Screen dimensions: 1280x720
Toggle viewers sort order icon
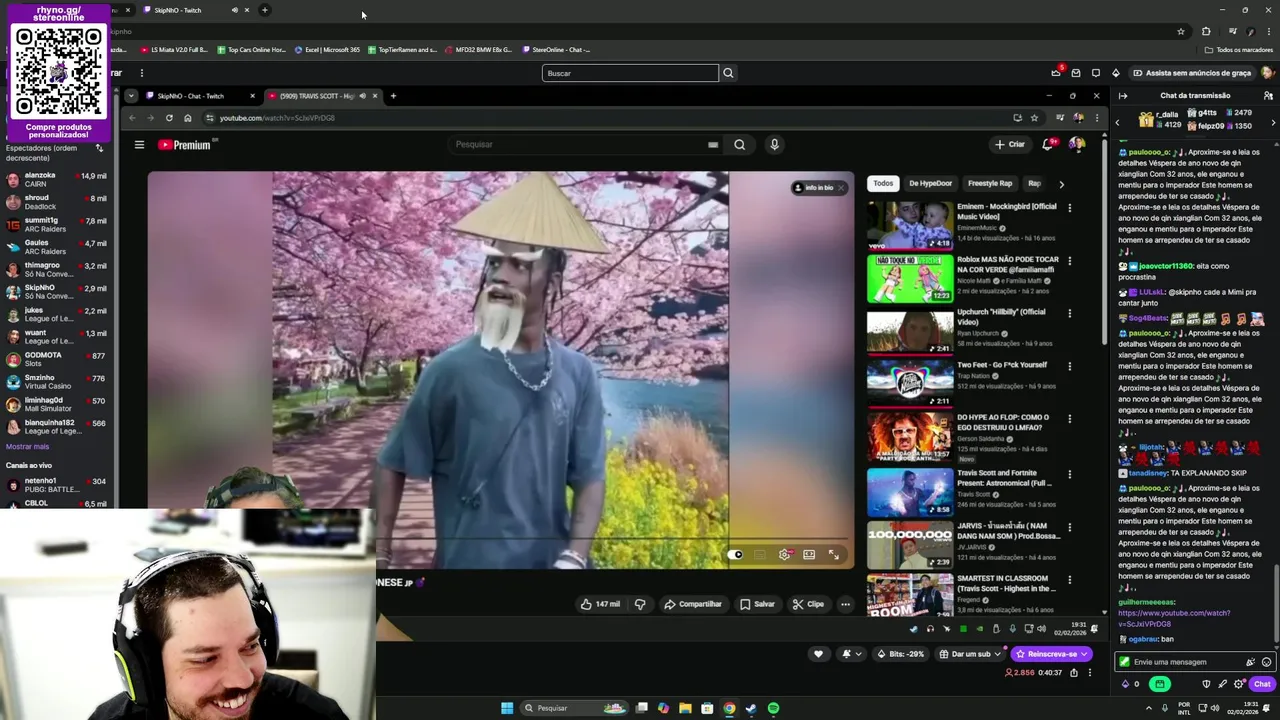[x=99, y=148]
